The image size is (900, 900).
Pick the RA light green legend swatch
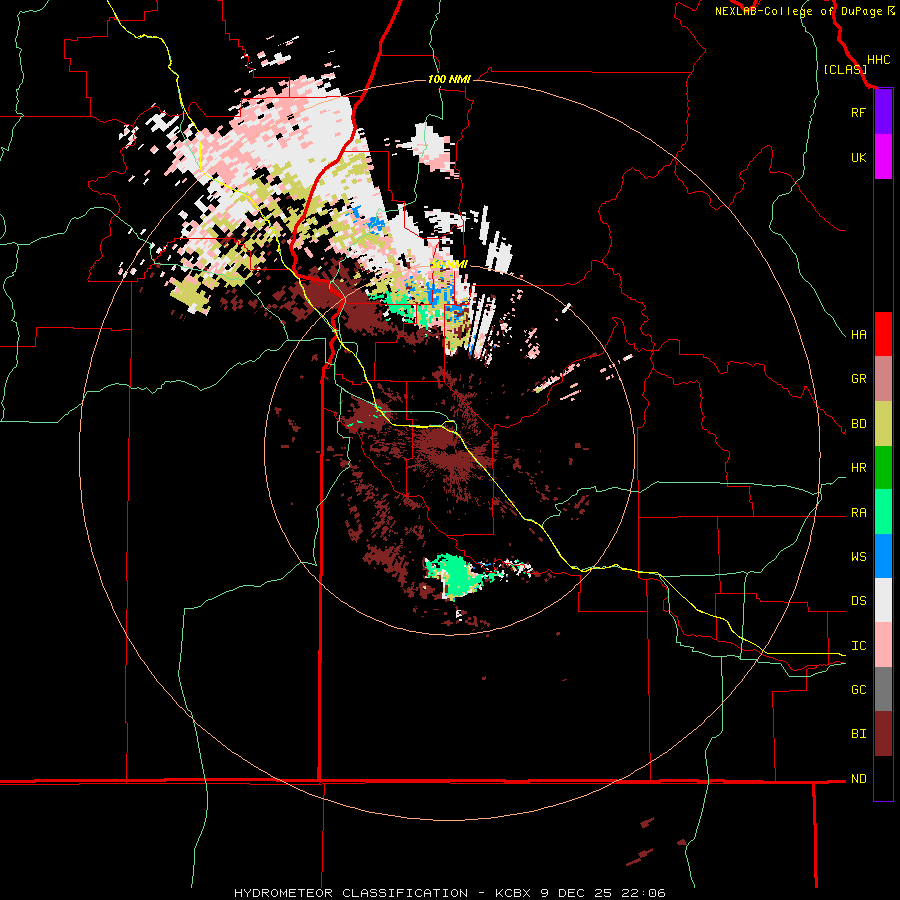tap(883, 512)
